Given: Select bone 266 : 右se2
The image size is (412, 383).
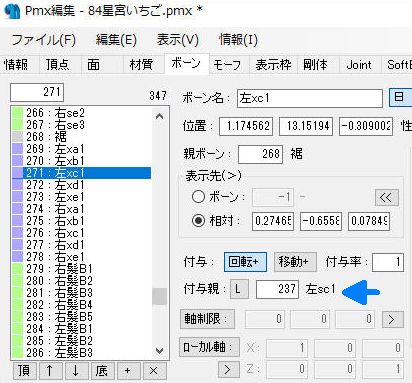Looking at the screenshot, I should 82,113.
